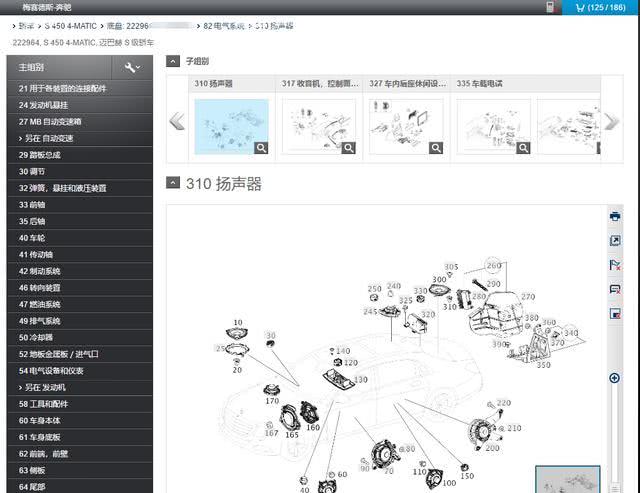Open the 335 车载电话 subgroup tab
The width and height of the screenshot is (640, 493).
(480, 84)
